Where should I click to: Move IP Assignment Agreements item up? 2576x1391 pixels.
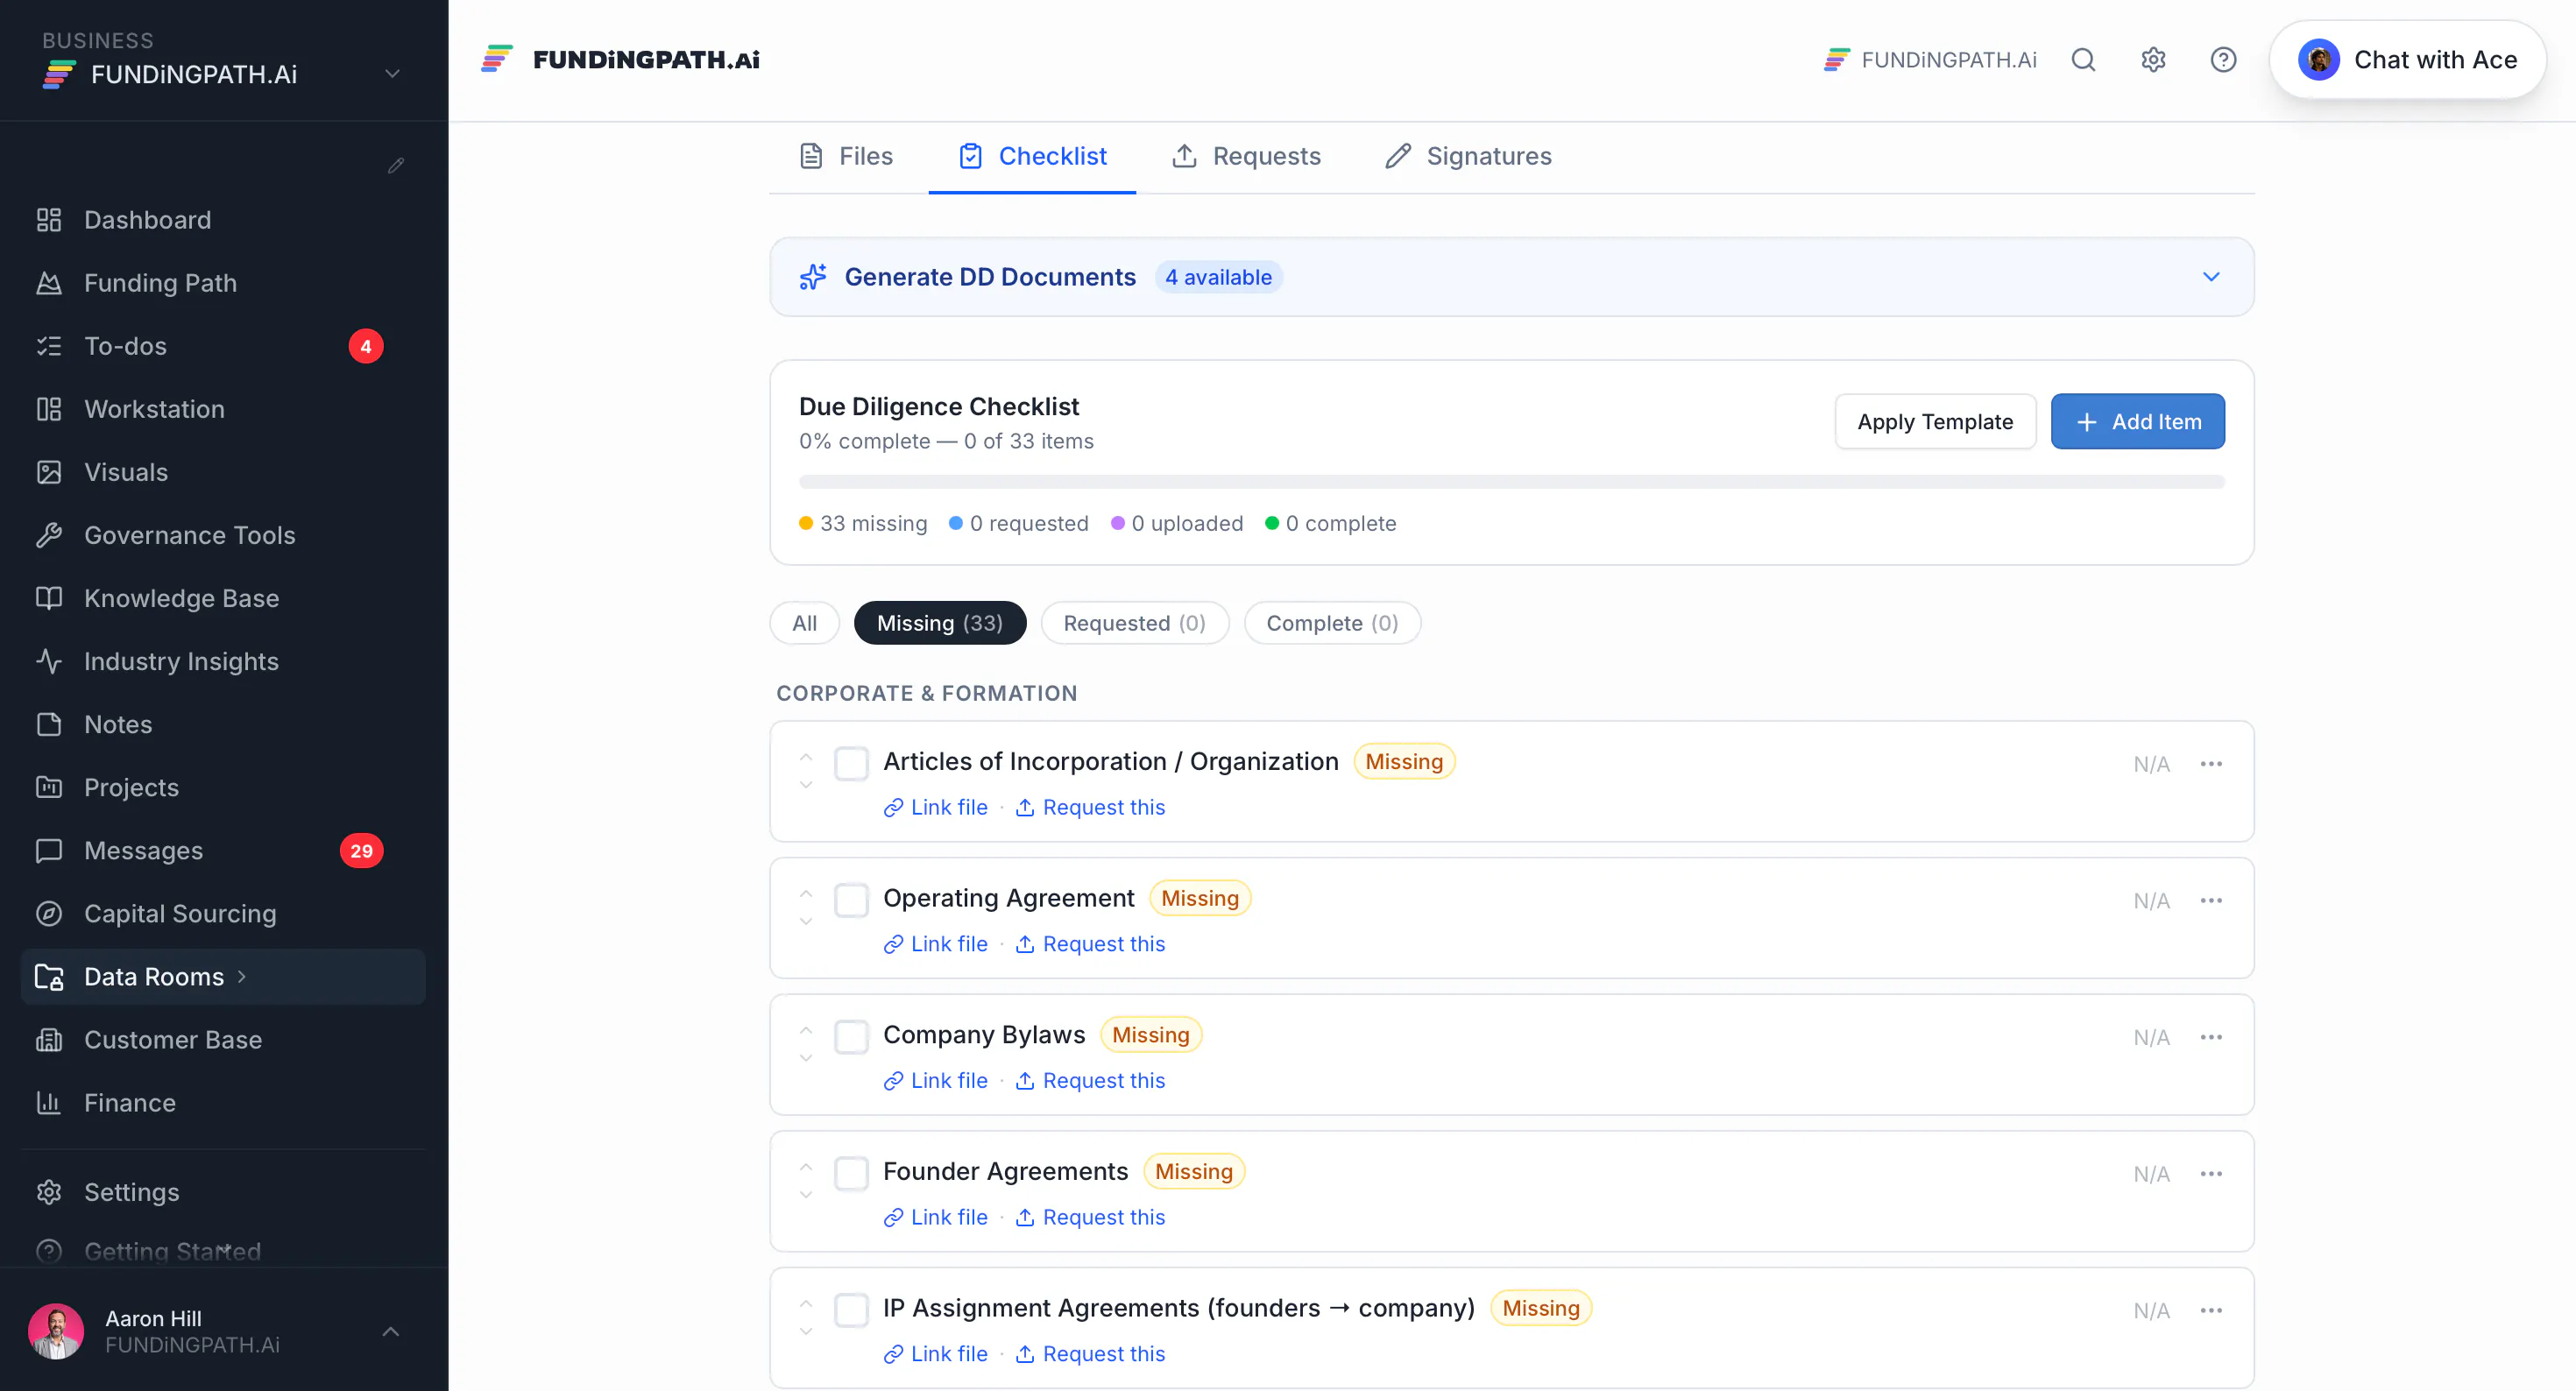(x=806, y=1304)
